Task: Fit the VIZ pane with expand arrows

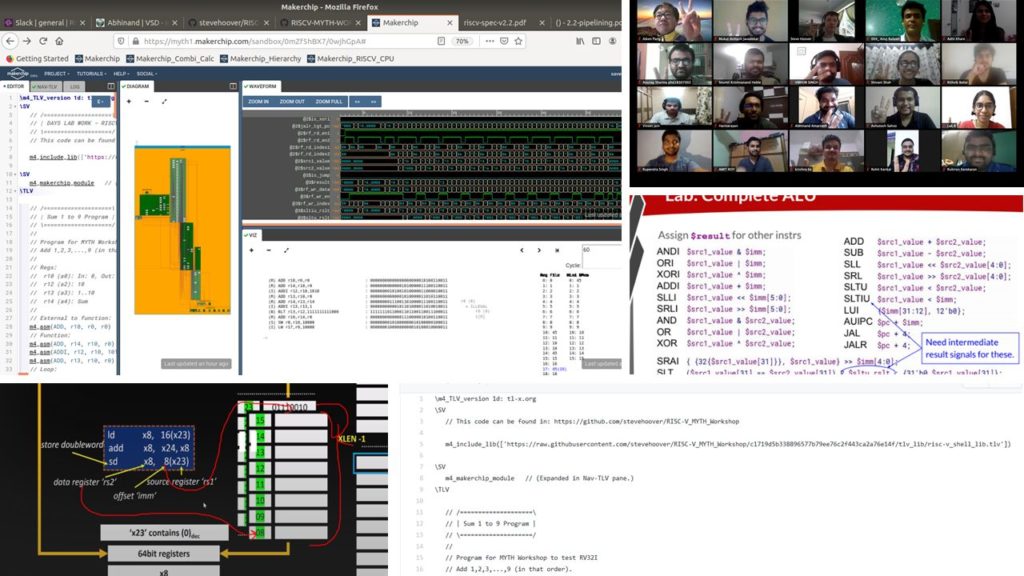Action: pos(286,250)
